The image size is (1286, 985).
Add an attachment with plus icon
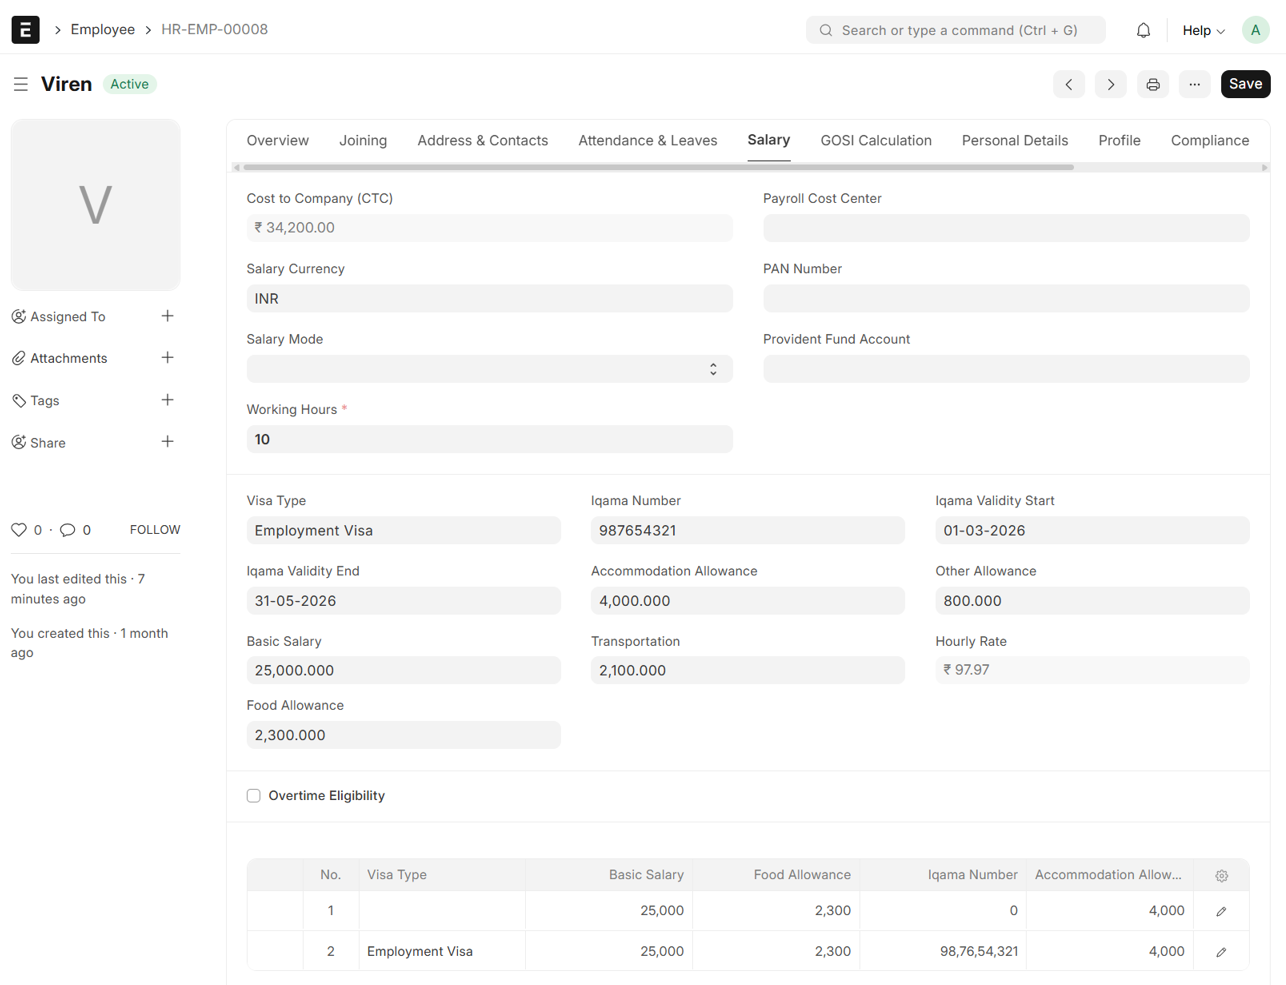pos(167,358)
